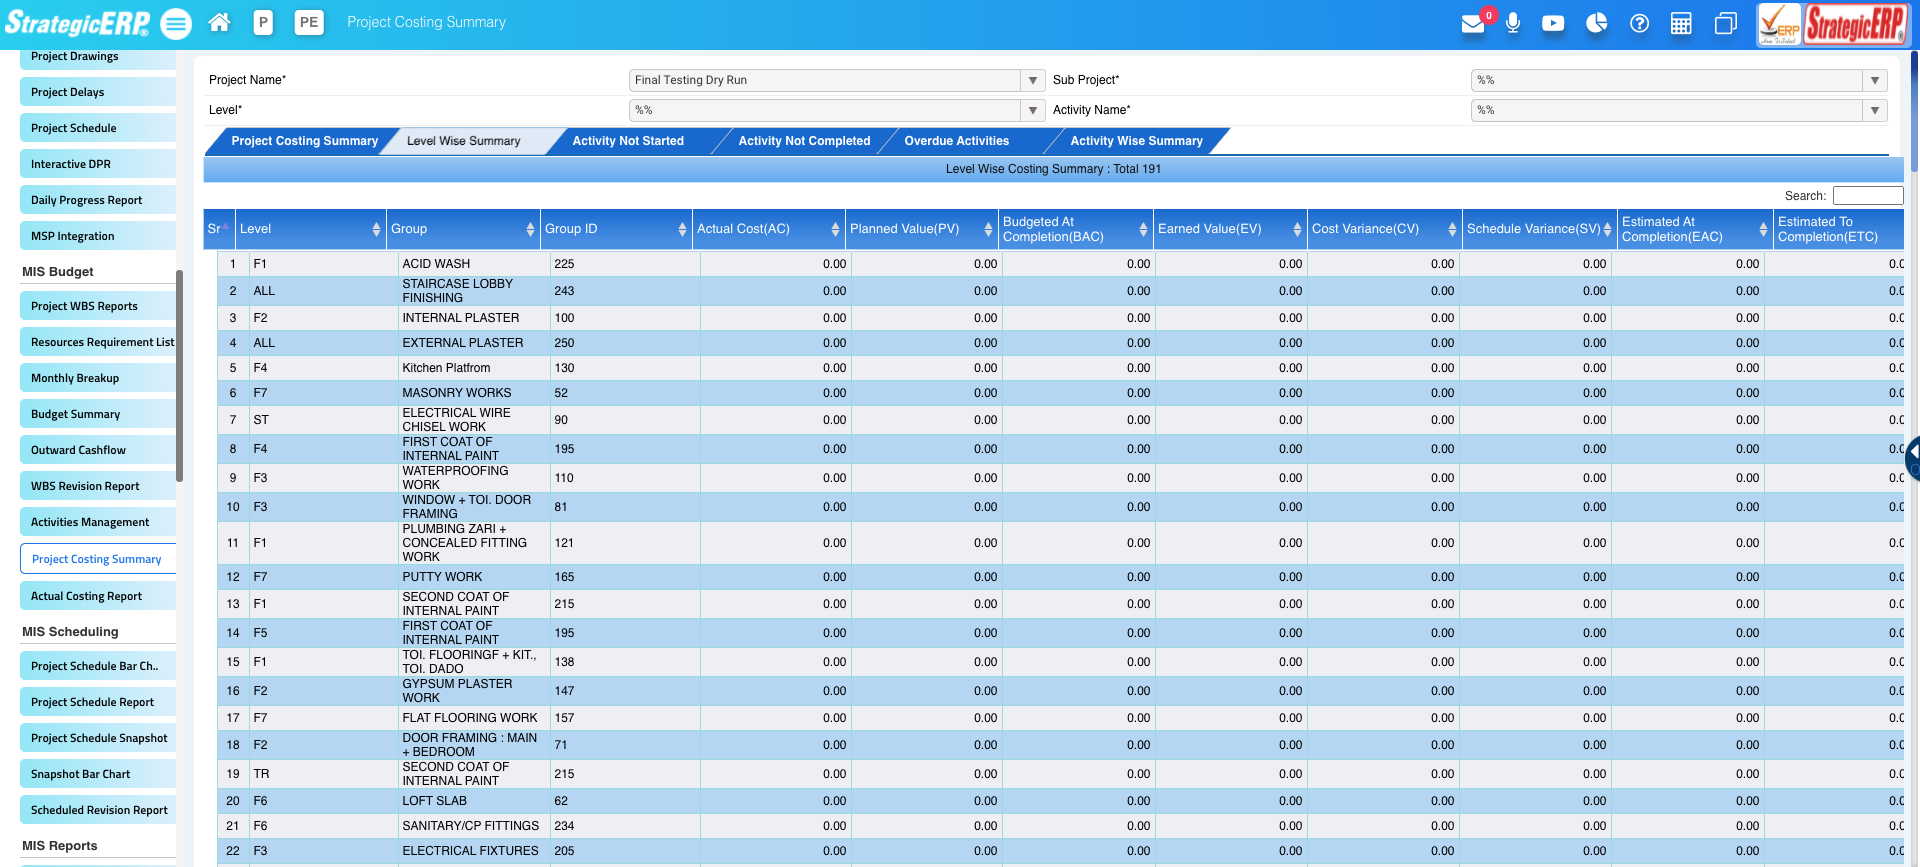Open the calculator icon

(1681, 23)
